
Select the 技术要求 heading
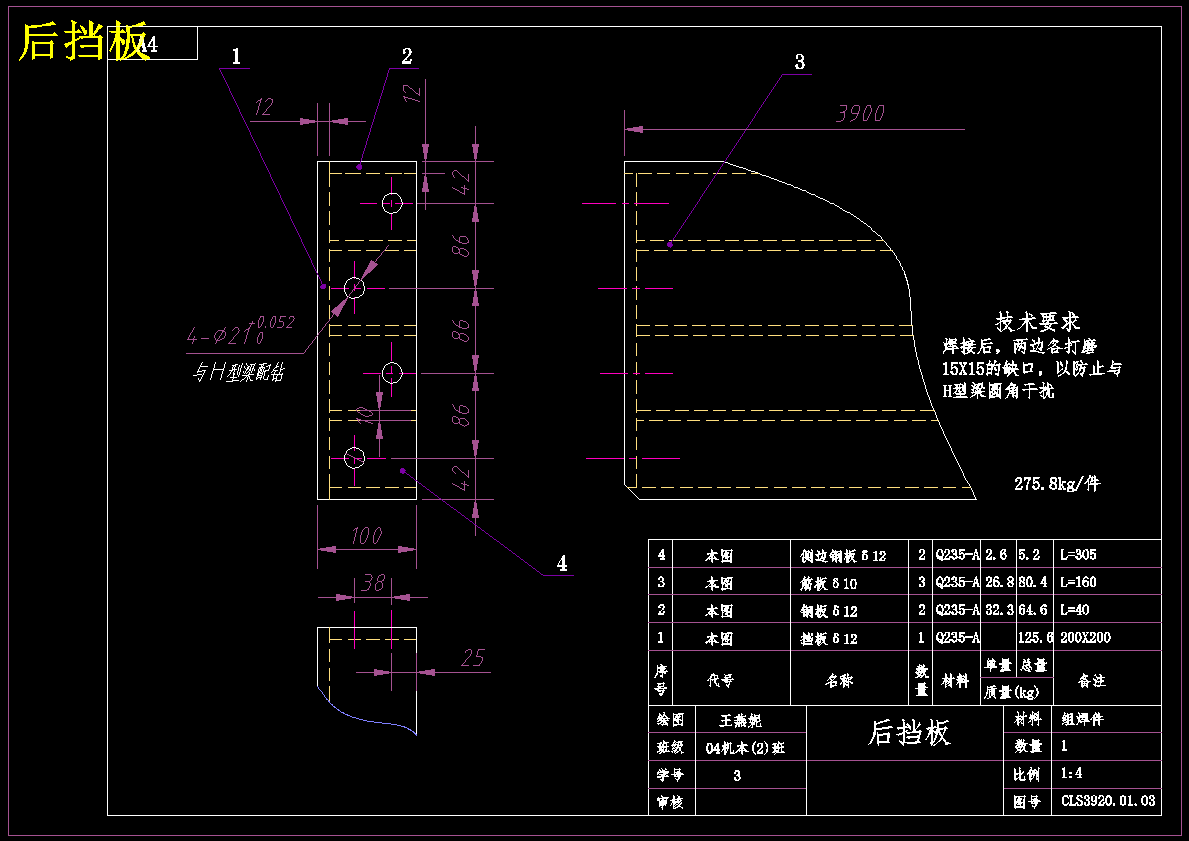coord(1037,322)
